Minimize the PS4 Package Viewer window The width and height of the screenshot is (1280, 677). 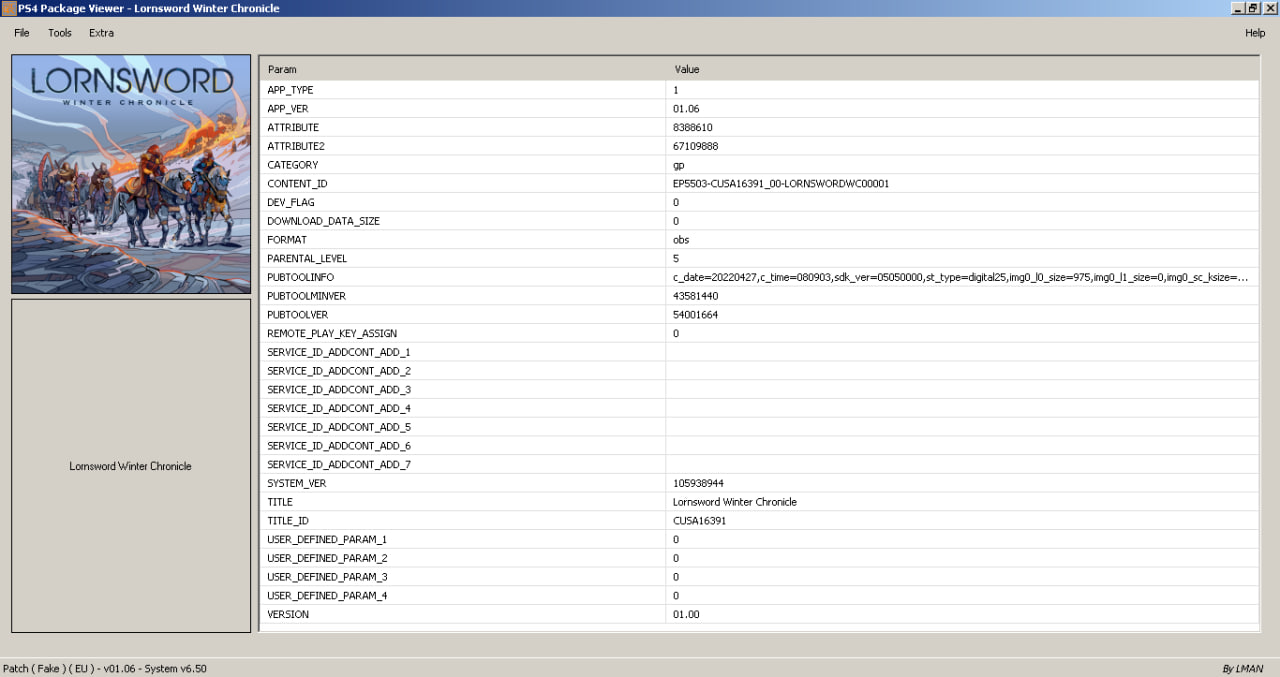point(1238,8)
